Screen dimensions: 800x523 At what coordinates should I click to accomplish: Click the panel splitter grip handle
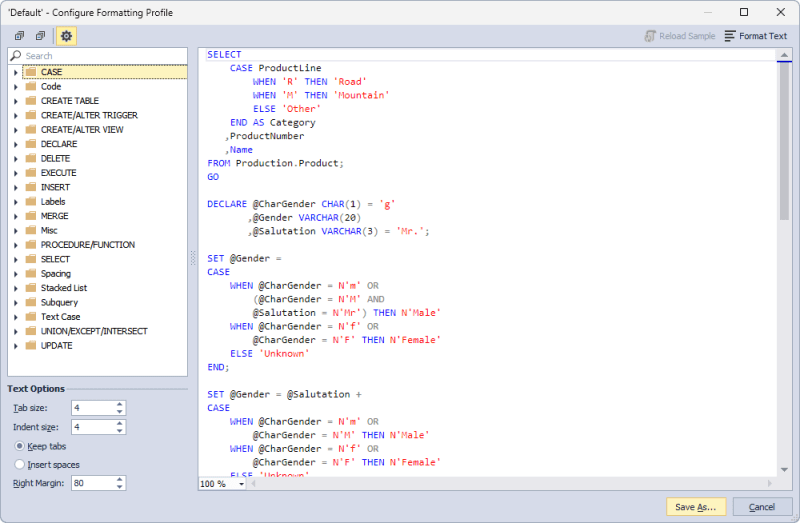point(193,258)
